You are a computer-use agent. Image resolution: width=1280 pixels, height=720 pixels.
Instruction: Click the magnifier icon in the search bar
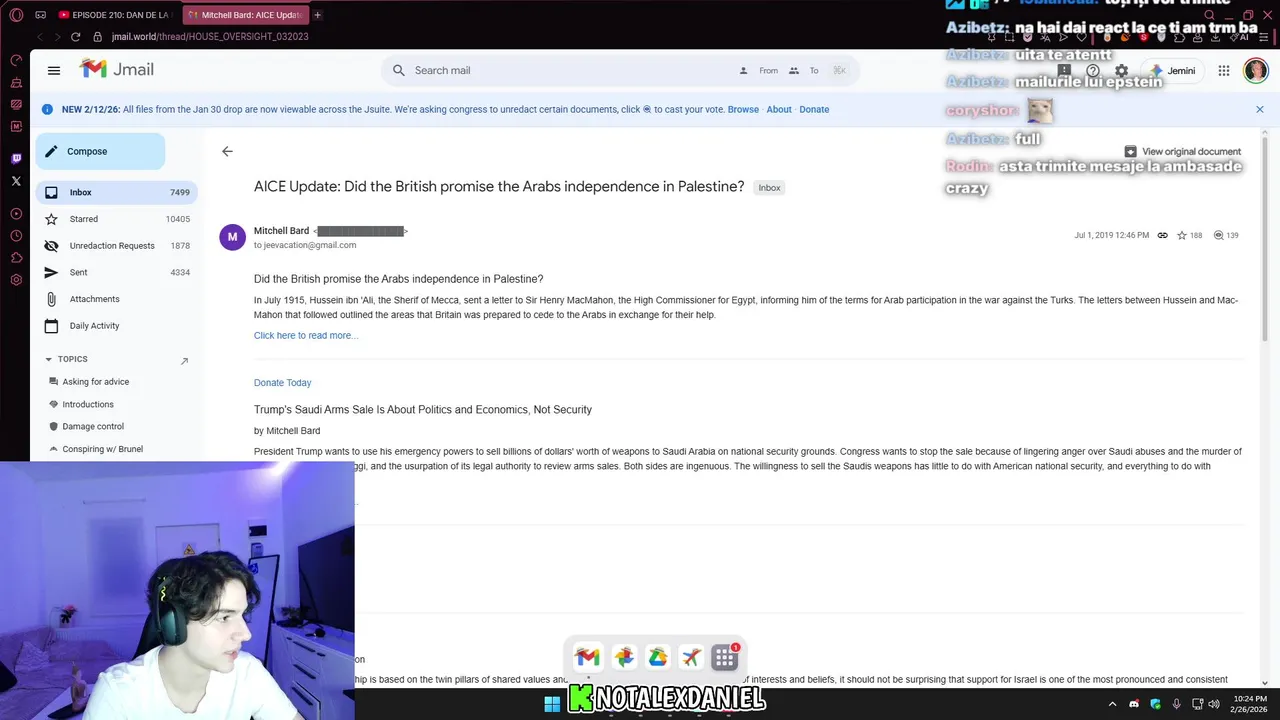tap(398, 70)
